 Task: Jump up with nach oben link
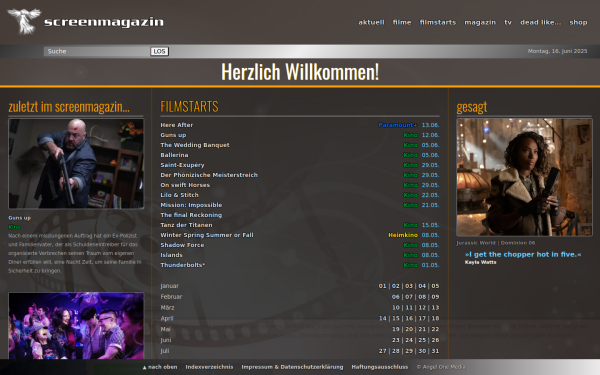[160, 367]
